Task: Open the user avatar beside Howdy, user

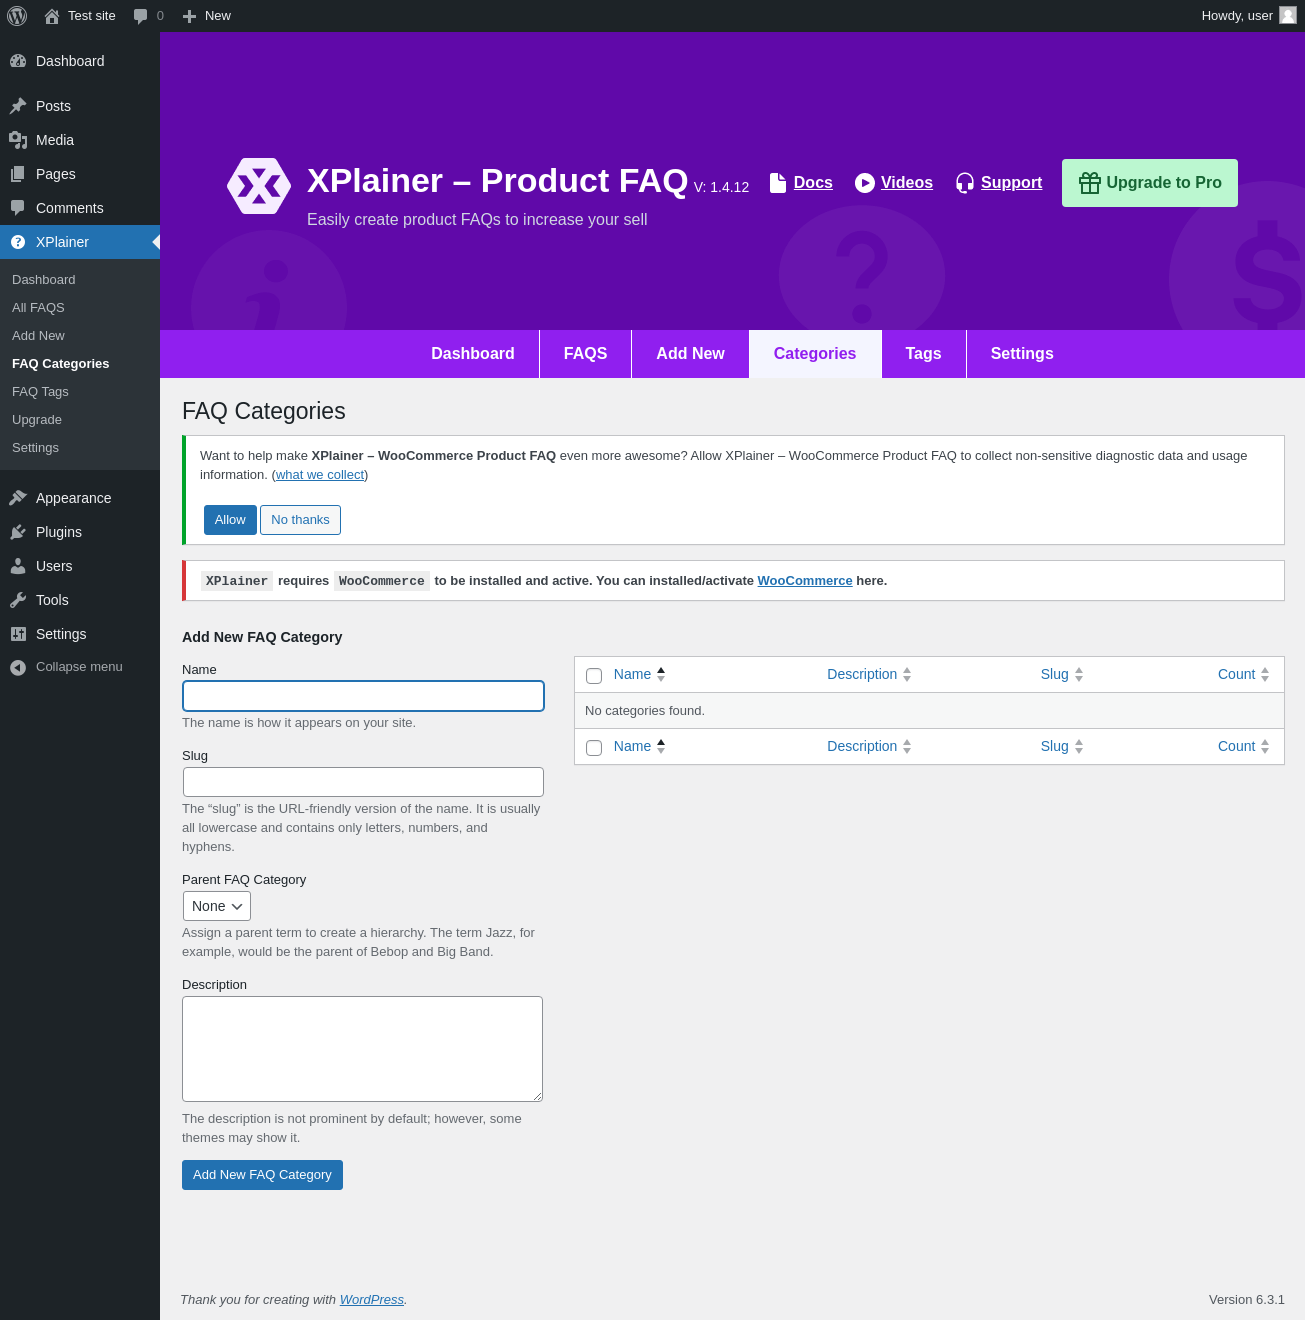Action: (1288, 15)
